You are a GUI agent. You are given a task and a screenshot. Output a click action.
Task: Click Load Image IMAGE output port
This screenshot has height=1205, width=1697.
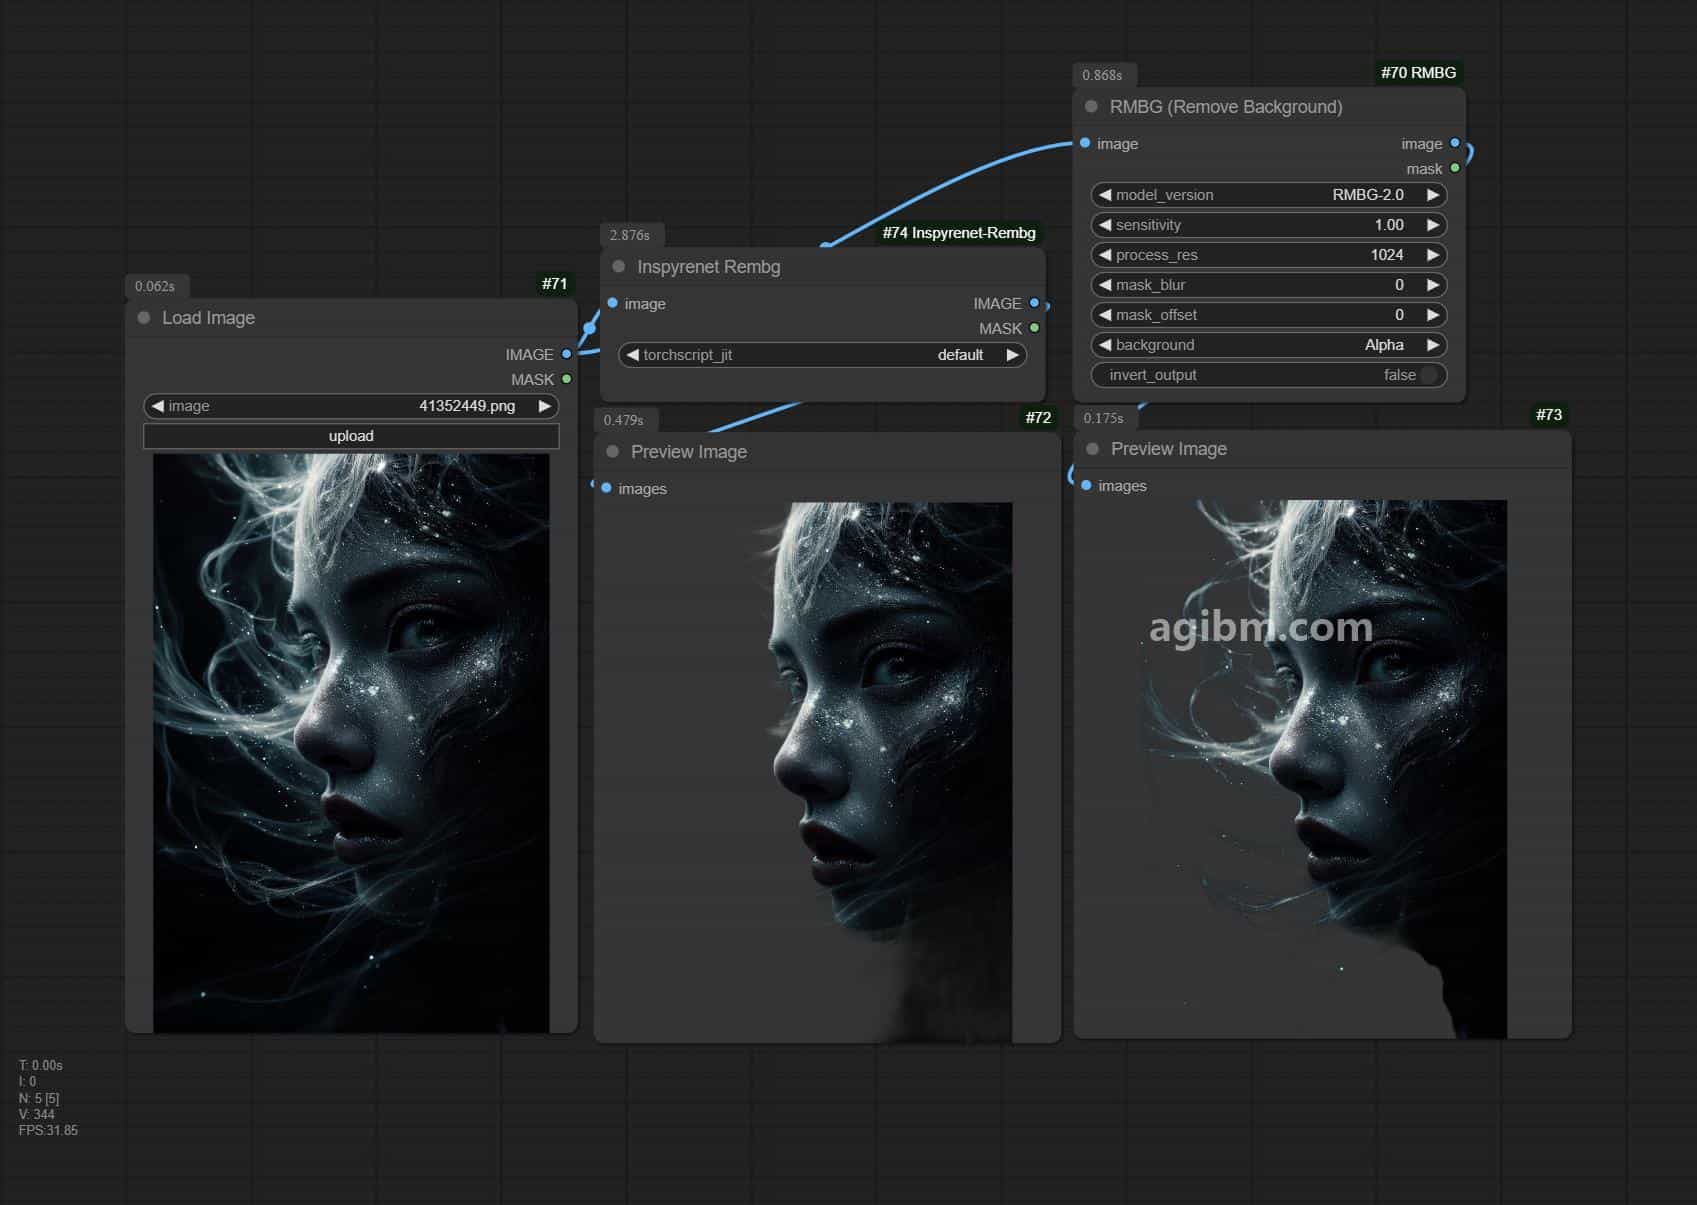click(567, 354)
